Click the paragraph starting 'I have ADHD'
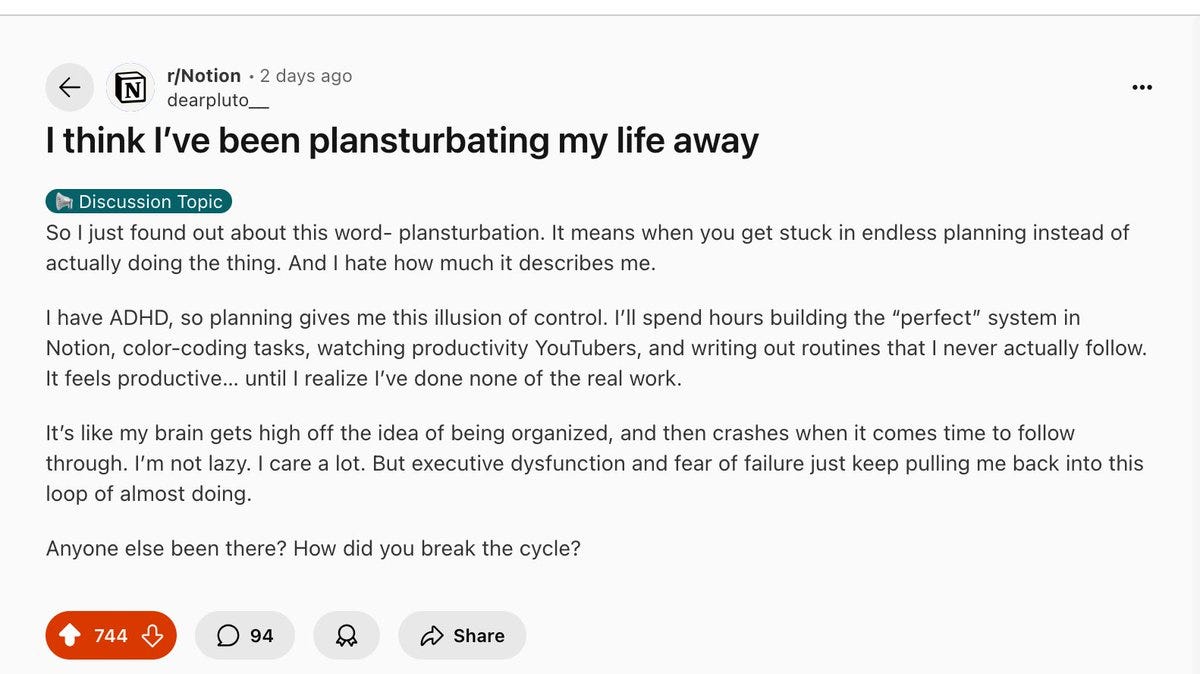This screenshot has width=1200, height=674. pyautogui.click(x=595, y=348)
